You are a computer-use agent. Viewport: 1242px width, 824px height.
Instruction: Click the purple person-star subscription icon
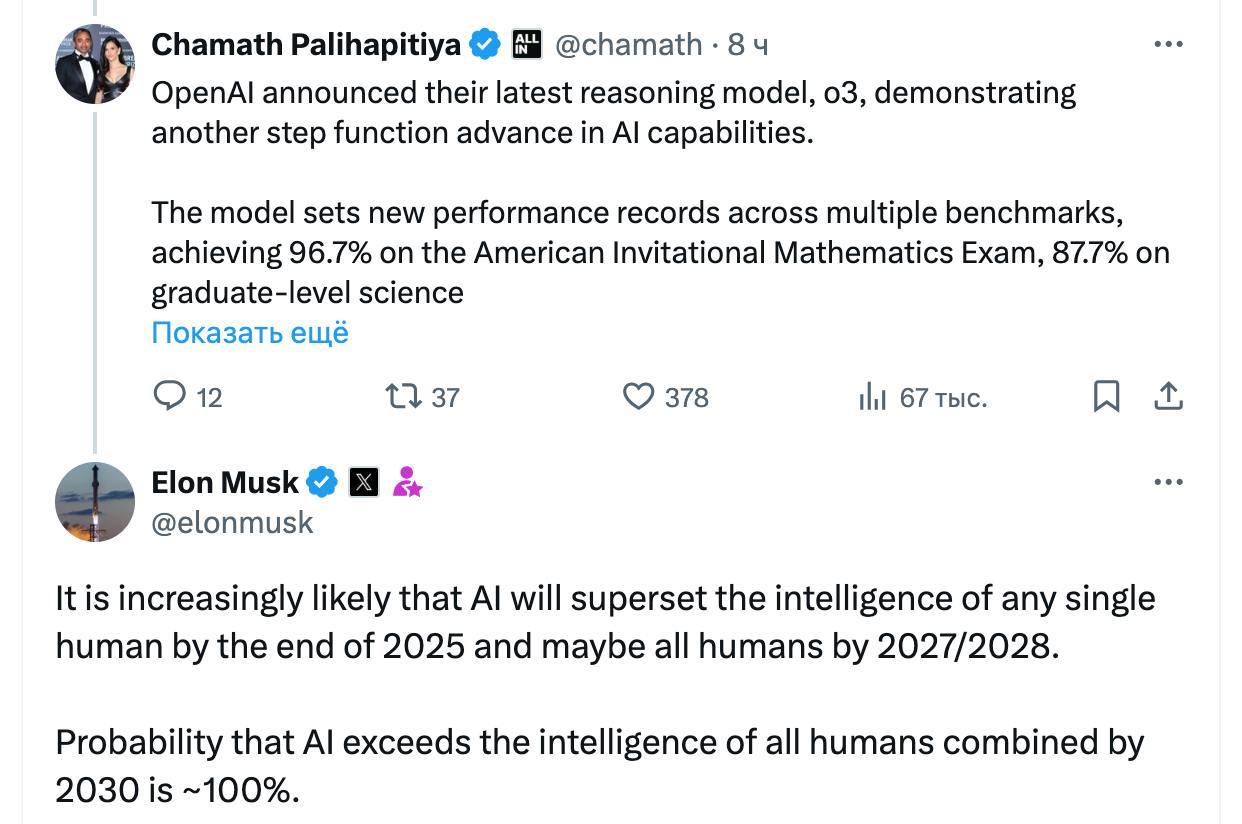click(406, 483)
